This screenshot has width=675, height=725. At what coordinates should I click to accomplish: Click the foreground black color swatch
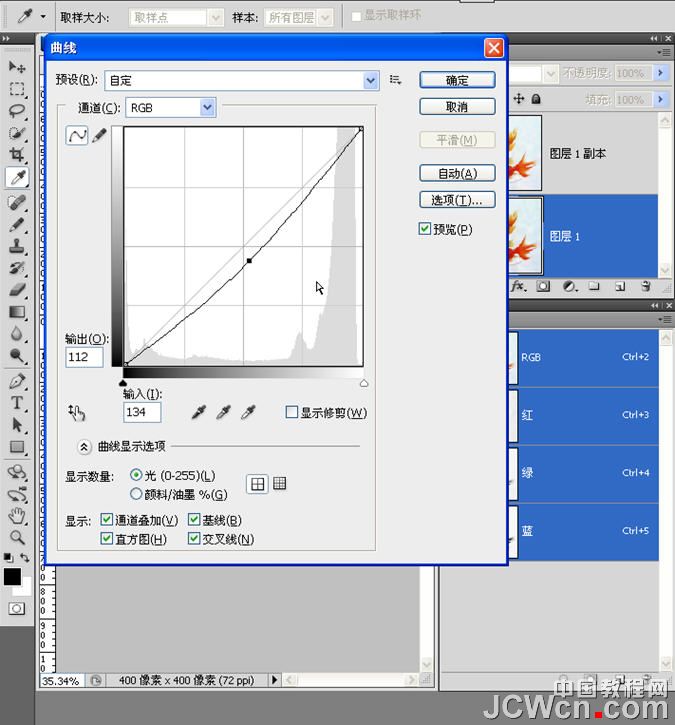click(x=12, y=577)
